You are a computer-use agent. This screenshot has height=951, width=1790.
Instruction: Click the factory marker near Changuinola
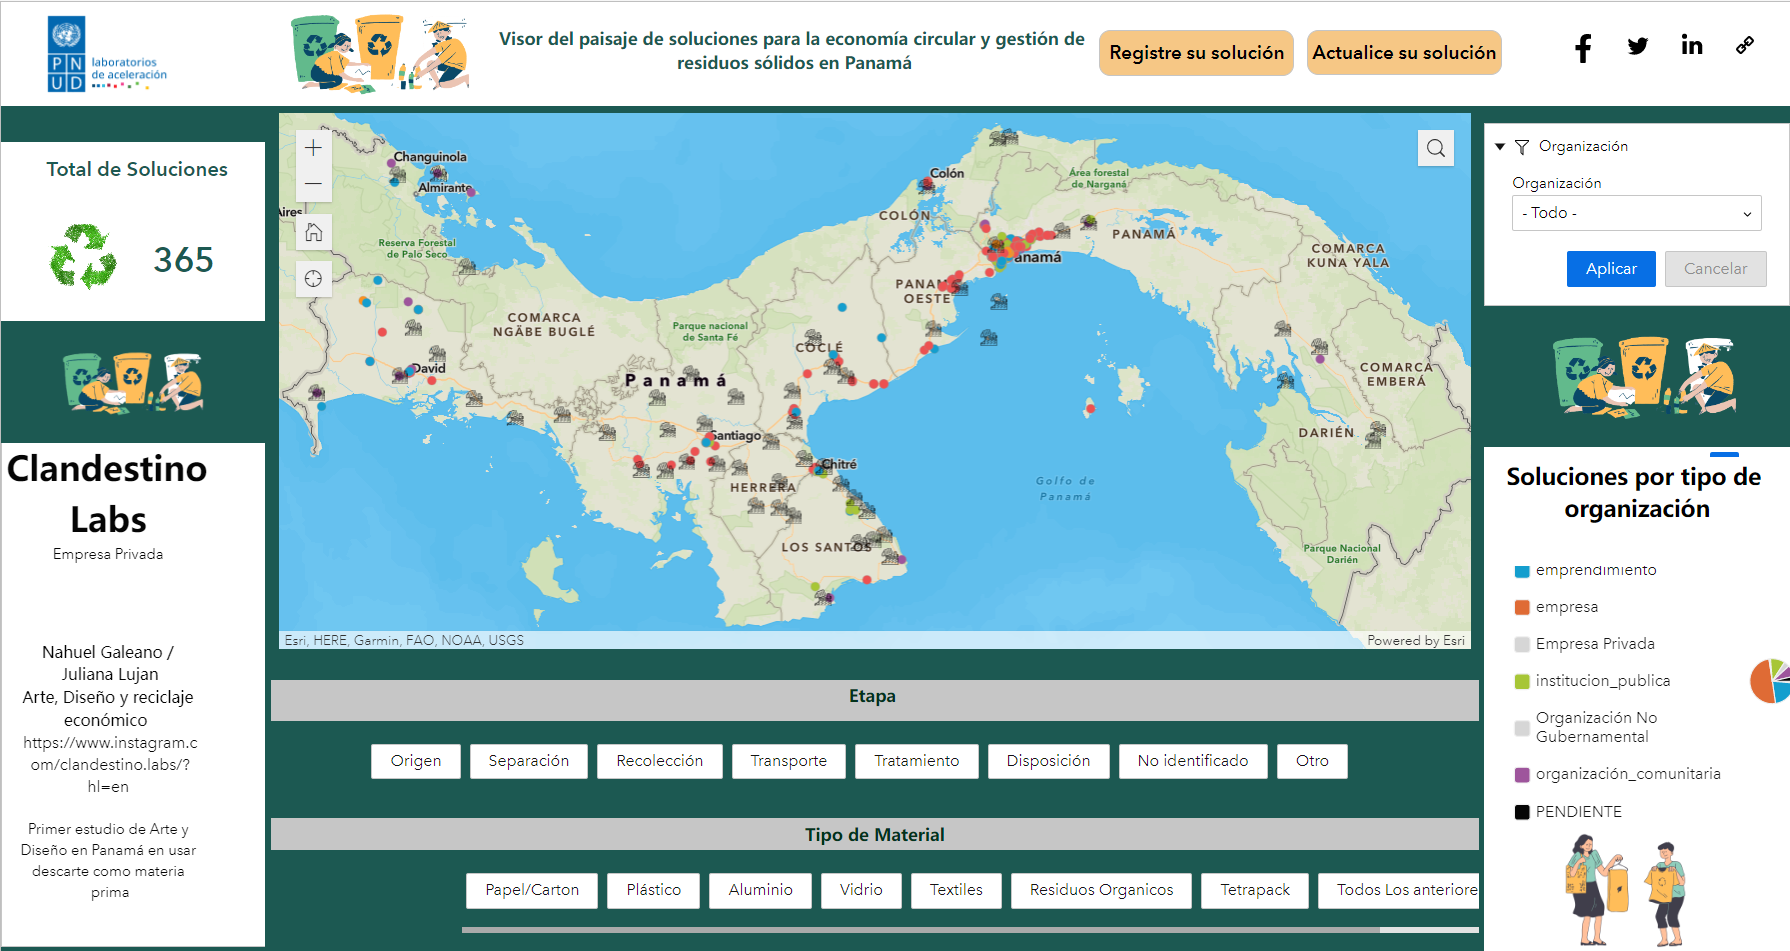(x=399, y=175)
